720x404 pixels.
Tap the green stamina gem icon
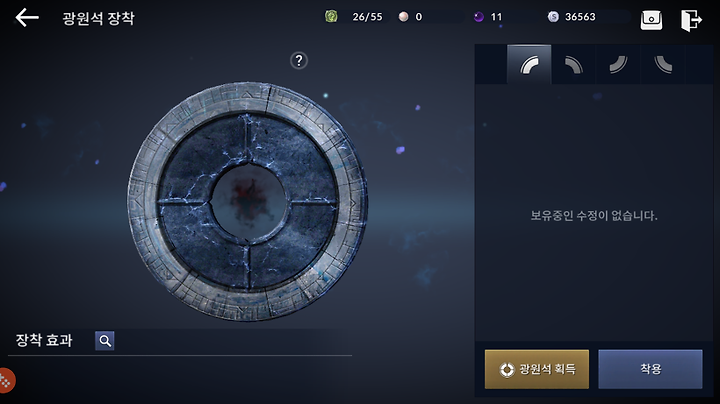click(331, 17)
